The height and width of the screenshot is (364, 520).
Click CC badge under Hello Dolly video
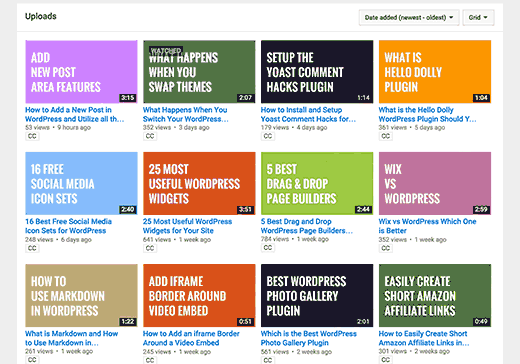coord(386,136)
